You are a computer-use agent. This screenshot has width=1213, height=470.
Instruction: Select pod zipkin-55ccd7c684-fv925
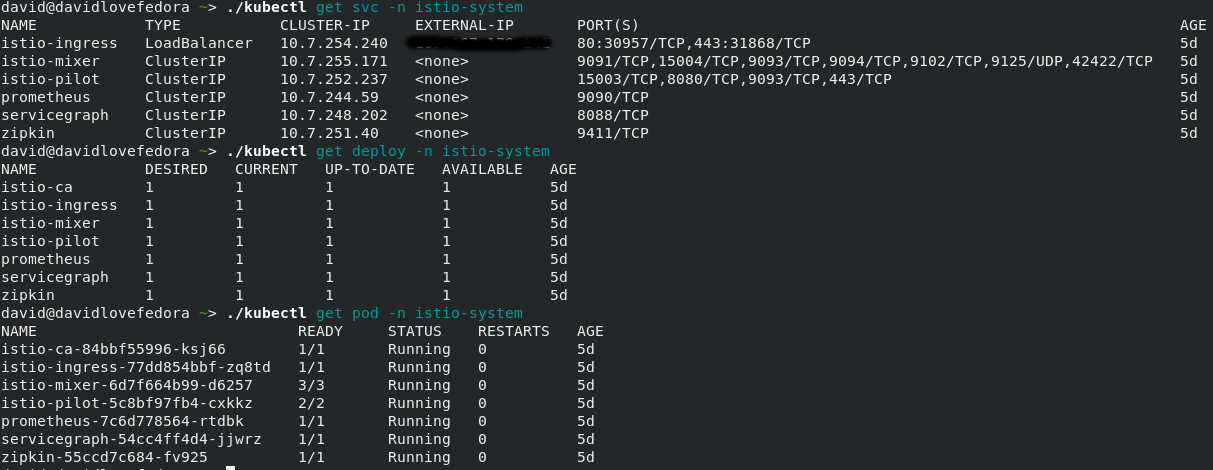104,457
